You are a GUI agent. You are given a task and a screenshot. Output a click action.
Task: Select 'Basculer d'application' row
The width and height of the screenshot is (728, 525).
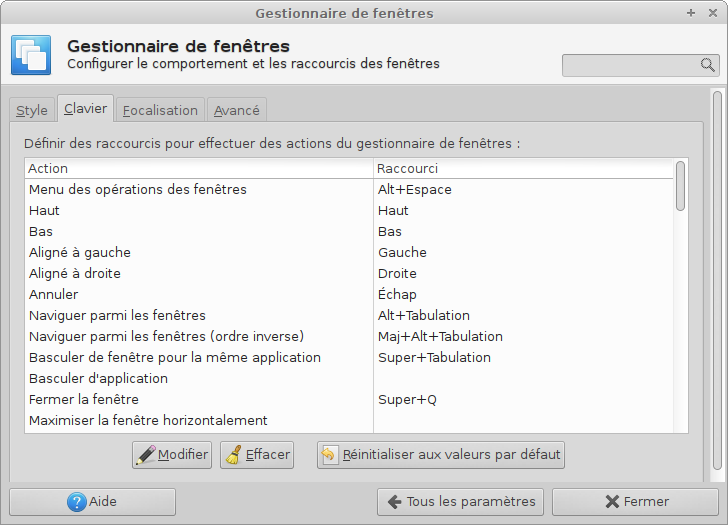[349, 378]
